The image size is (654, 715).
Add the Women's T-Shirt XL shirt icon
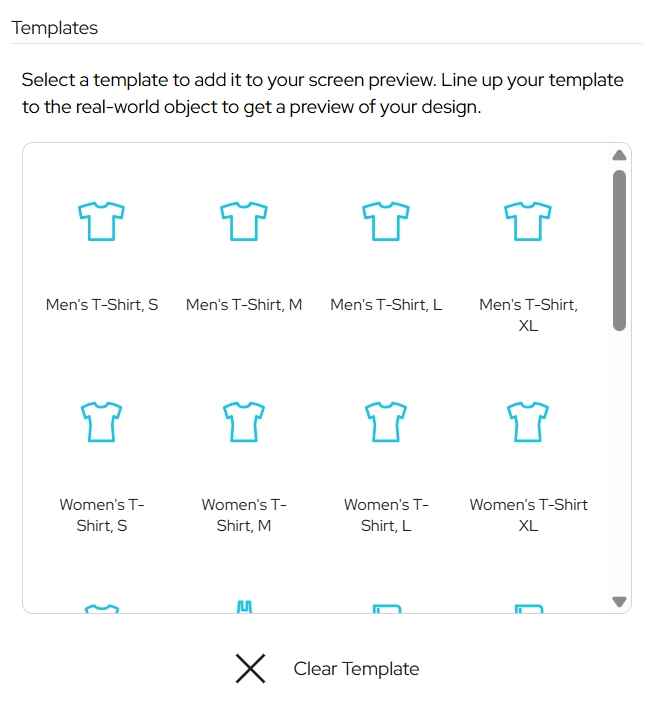tap(528, 422)
